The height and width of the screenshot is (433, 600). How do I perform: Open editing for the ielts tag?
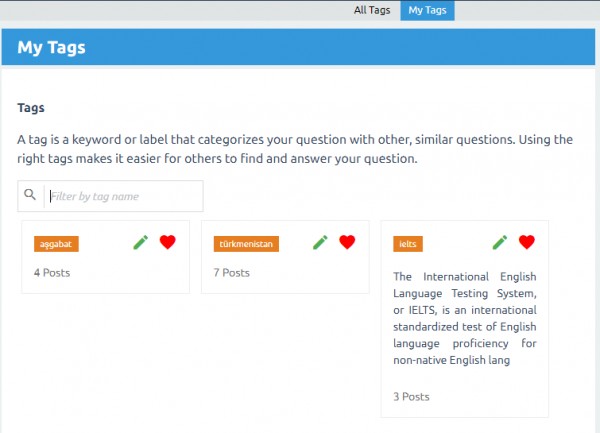point(500,242)
